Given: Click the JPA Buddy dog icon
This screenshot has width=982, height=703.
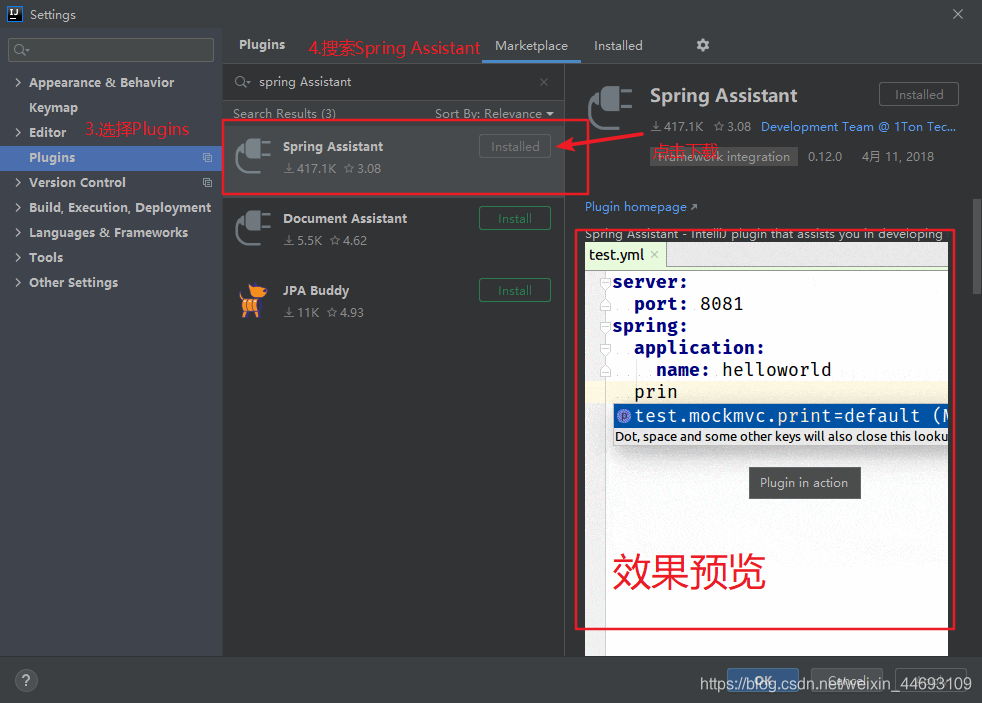Looking at the screenshot, I should [253, 300].
